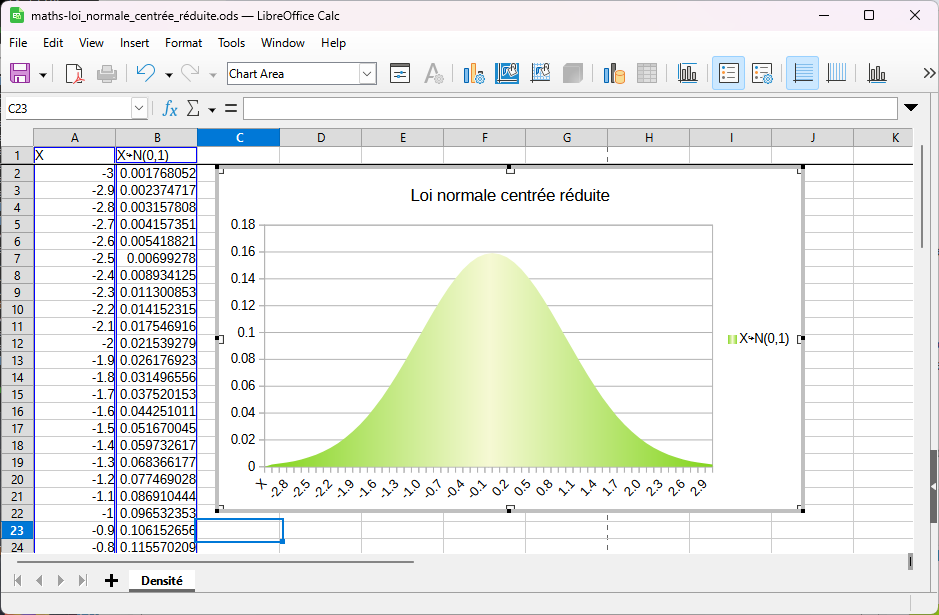The width and height of the screenshot is (939, 615).
Task: Select column A header
Action: [x=74, y=138]
